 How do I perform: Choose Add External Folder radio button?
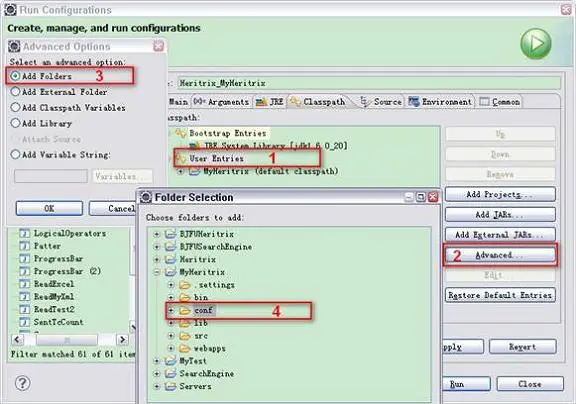(x=15, y=91)
